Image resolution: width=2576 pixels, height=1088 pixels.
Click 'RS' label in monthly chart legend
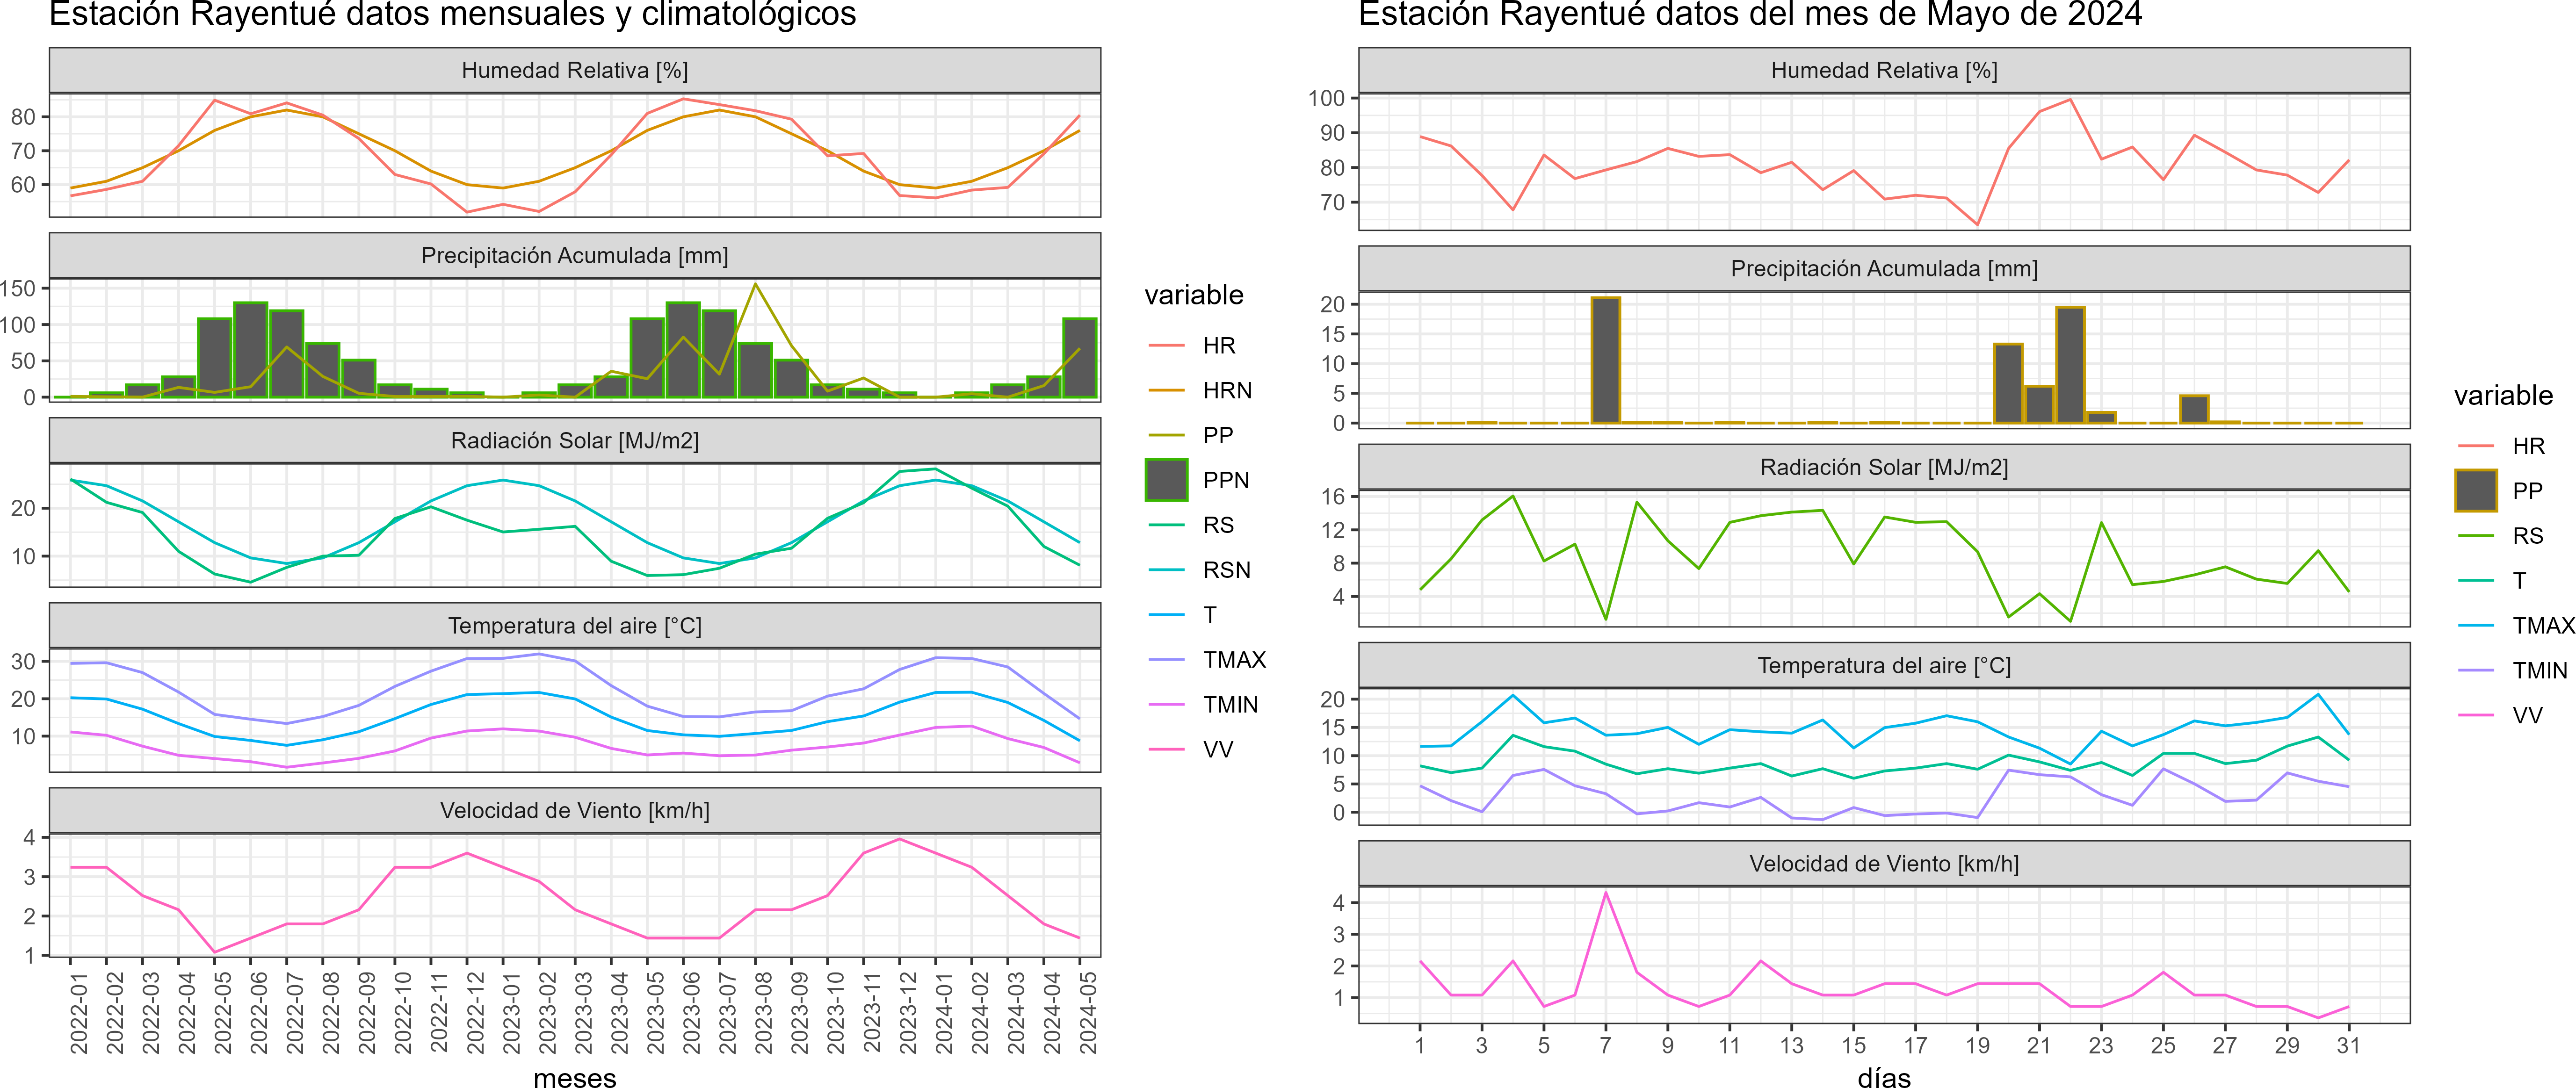click(x=1219, y=525)
